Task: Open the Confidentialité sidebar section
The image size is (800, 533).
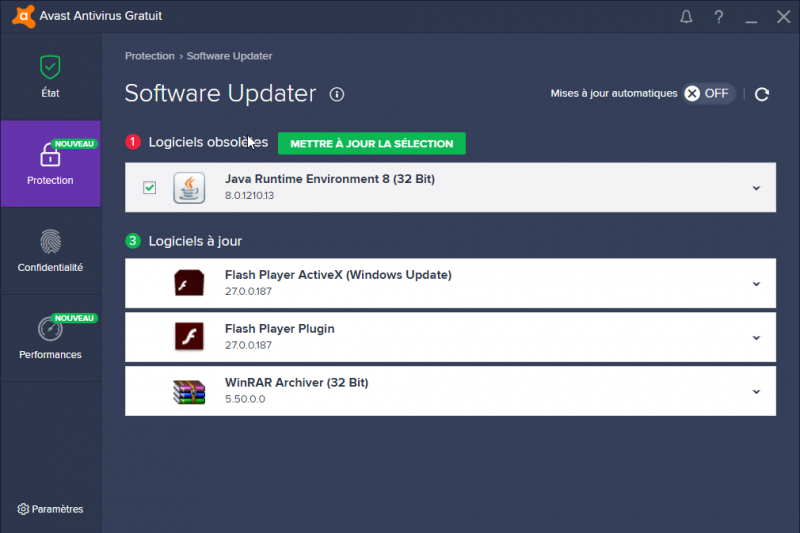Action: click(x=50, y=251)
